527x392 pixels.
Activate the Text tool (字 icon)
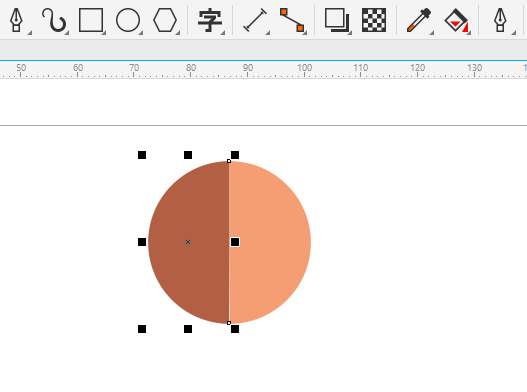(210, 21)
